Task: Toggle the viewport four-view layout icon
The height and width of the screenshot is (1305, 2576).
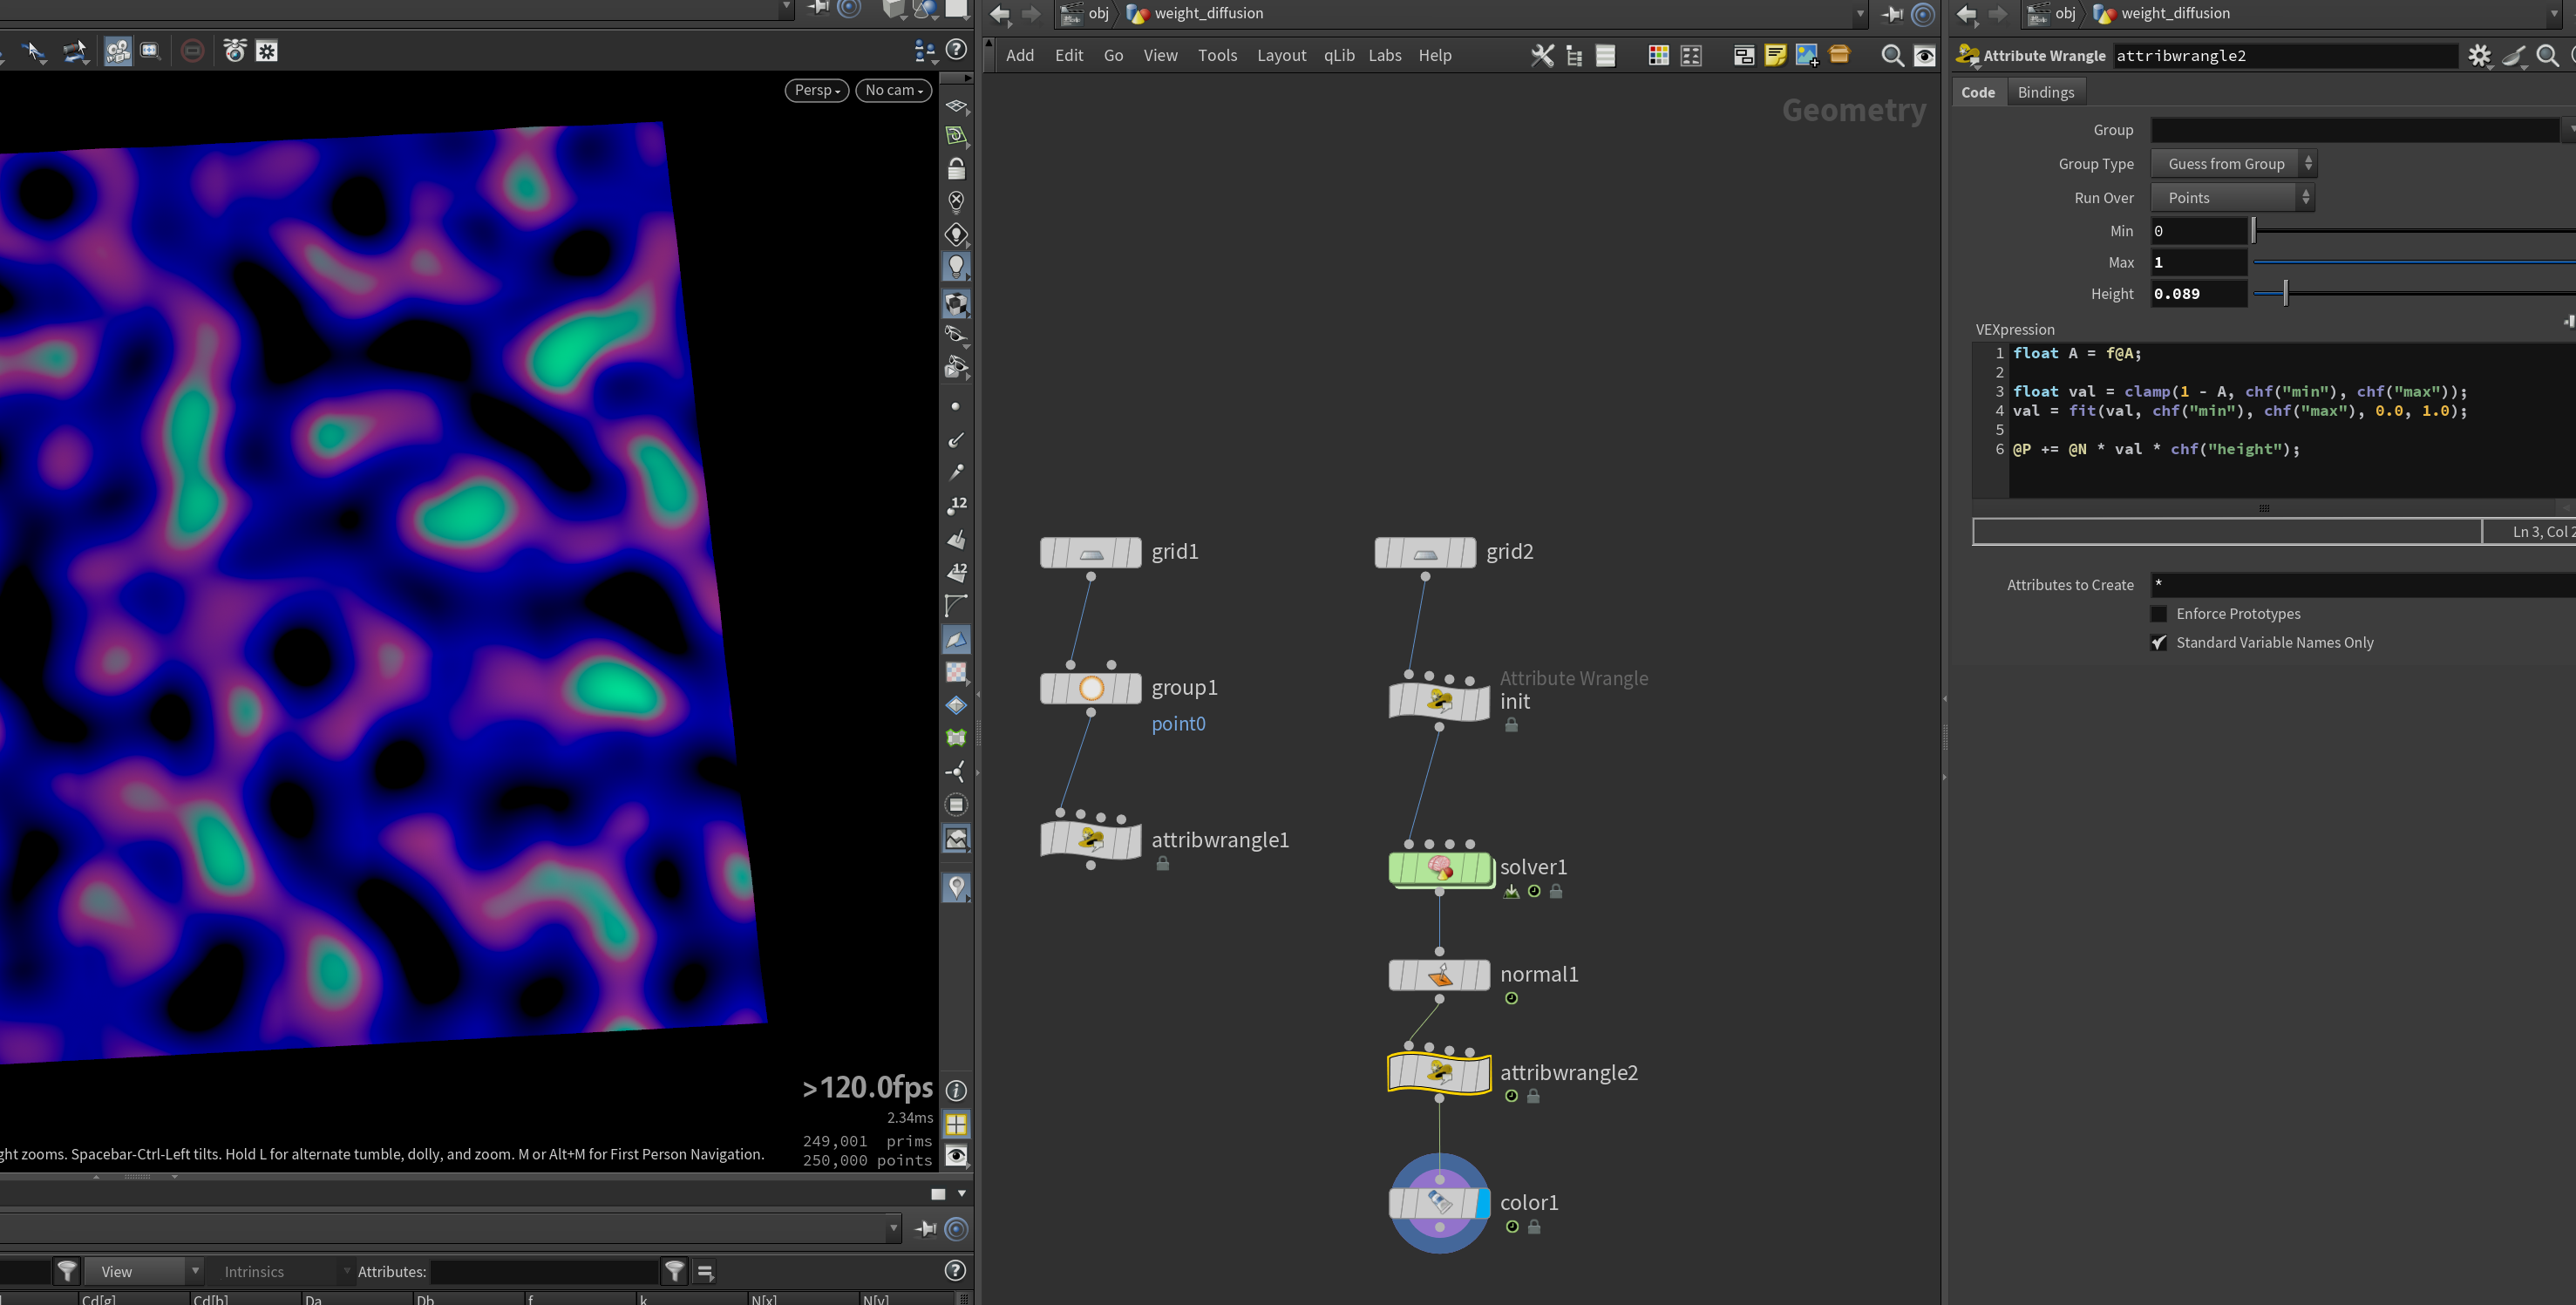Action: coord(956,1124)
